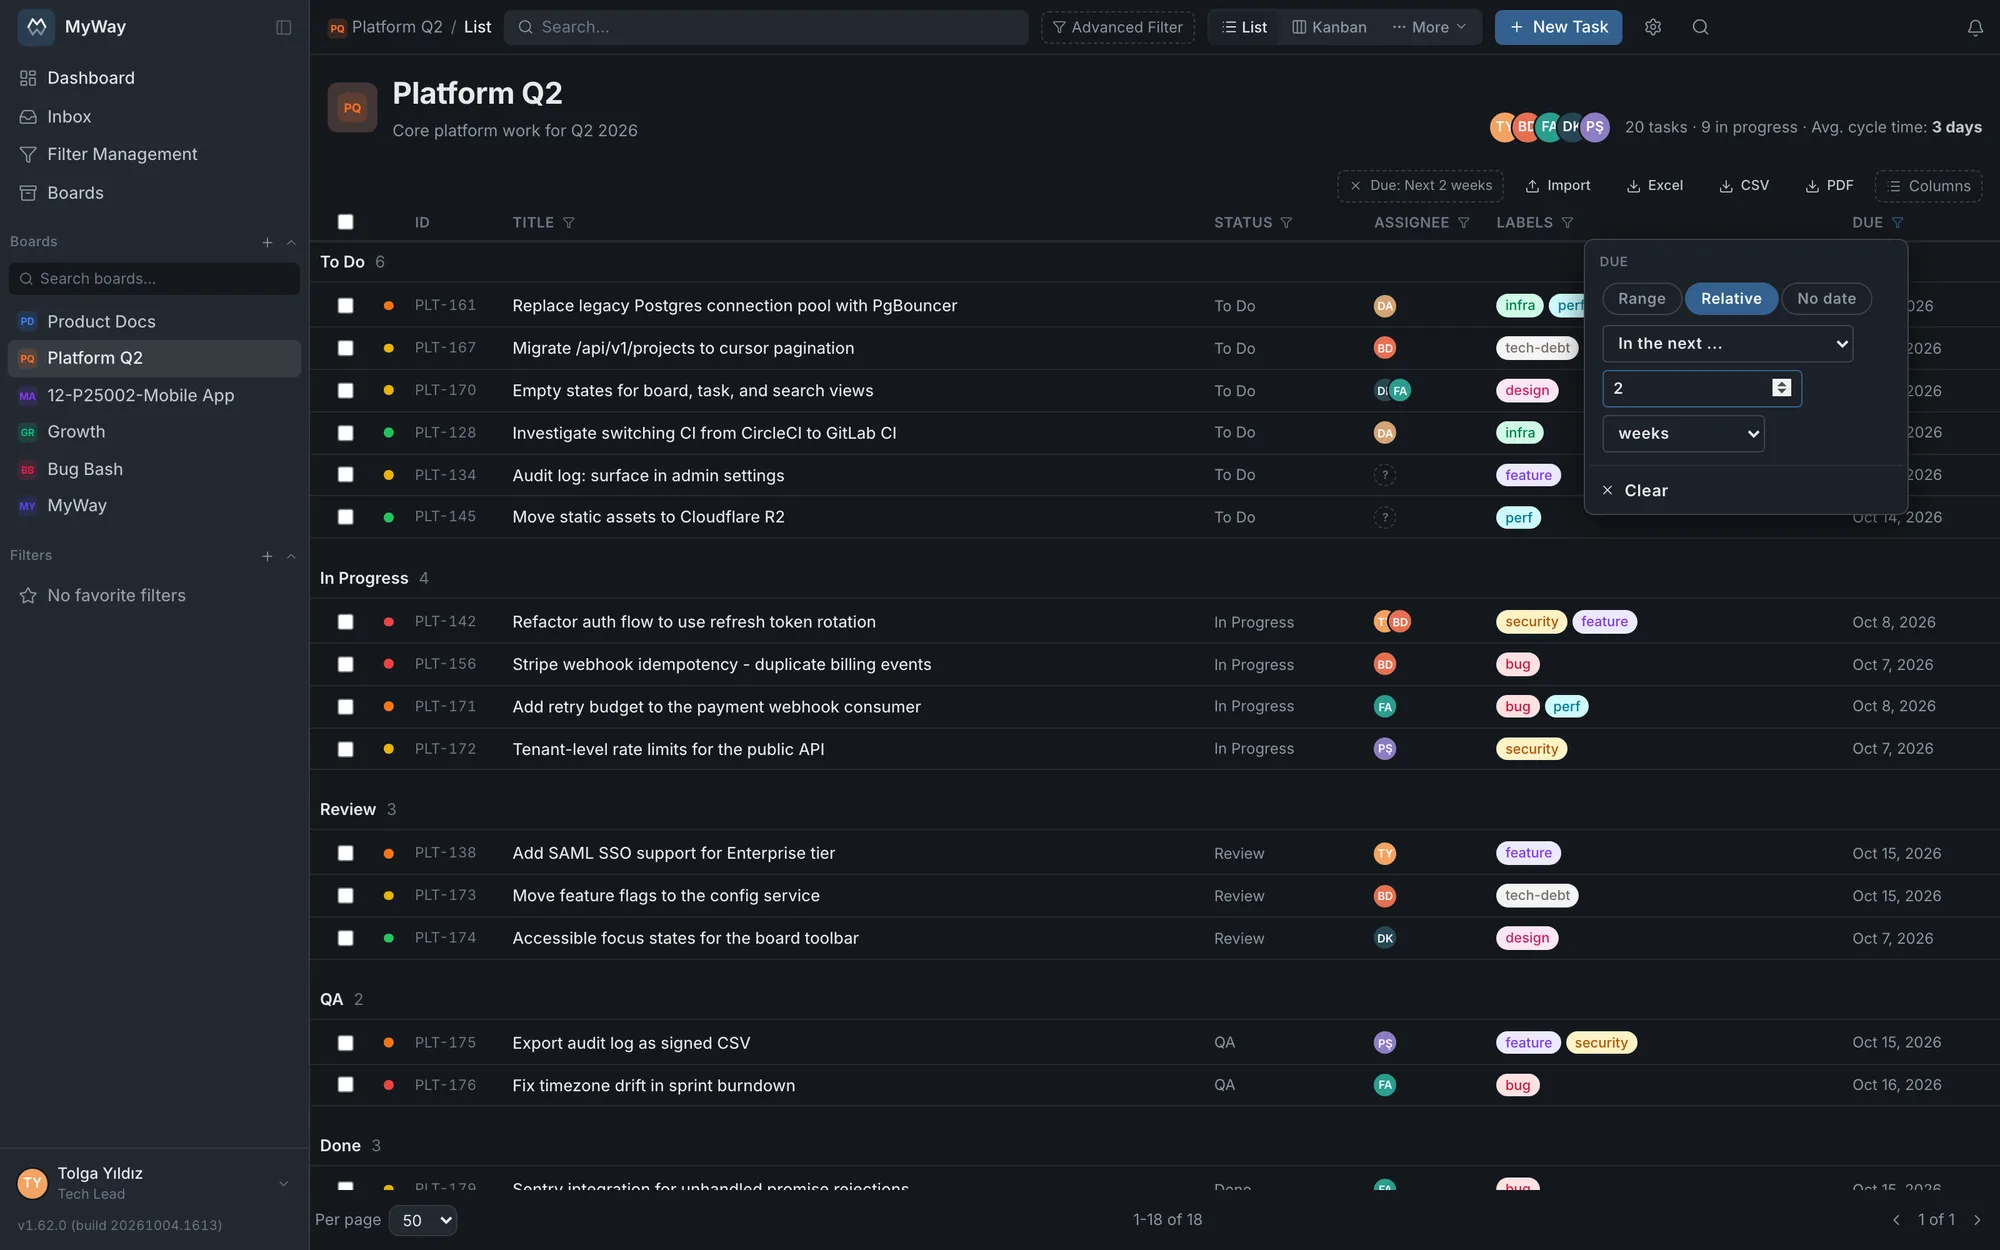2000x1250 pixels.
Task: Focus the top Search field
Action: coord(767,27)
